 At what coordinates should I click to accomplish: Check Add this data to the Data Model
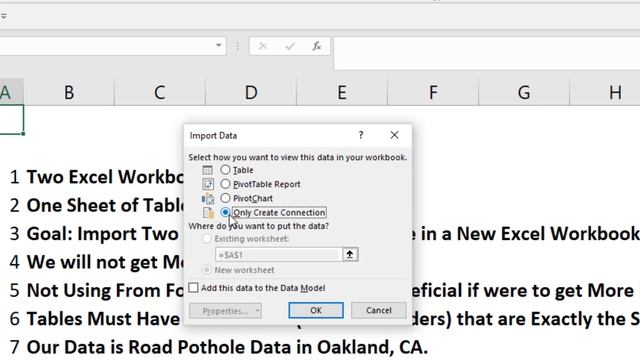(x=193, y=288)
